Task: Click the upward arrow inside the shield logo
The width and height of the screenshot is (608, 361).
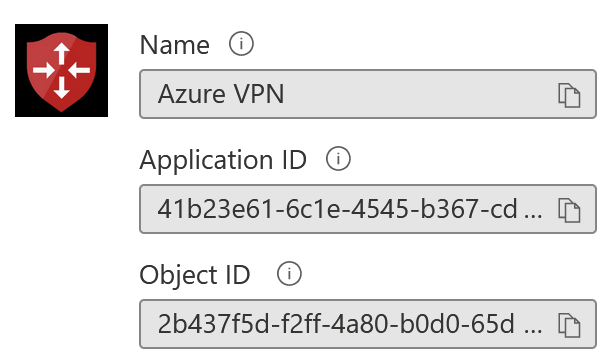Action: click(61, 54)
